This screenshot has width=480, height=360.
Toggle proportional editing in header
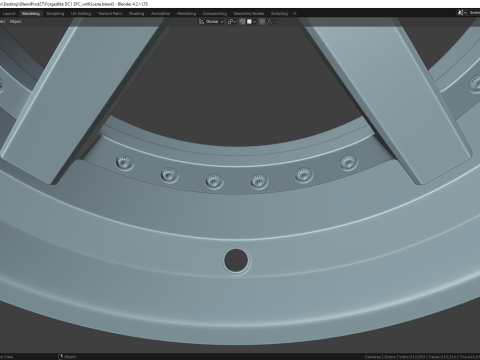click(x=262, y=22)
